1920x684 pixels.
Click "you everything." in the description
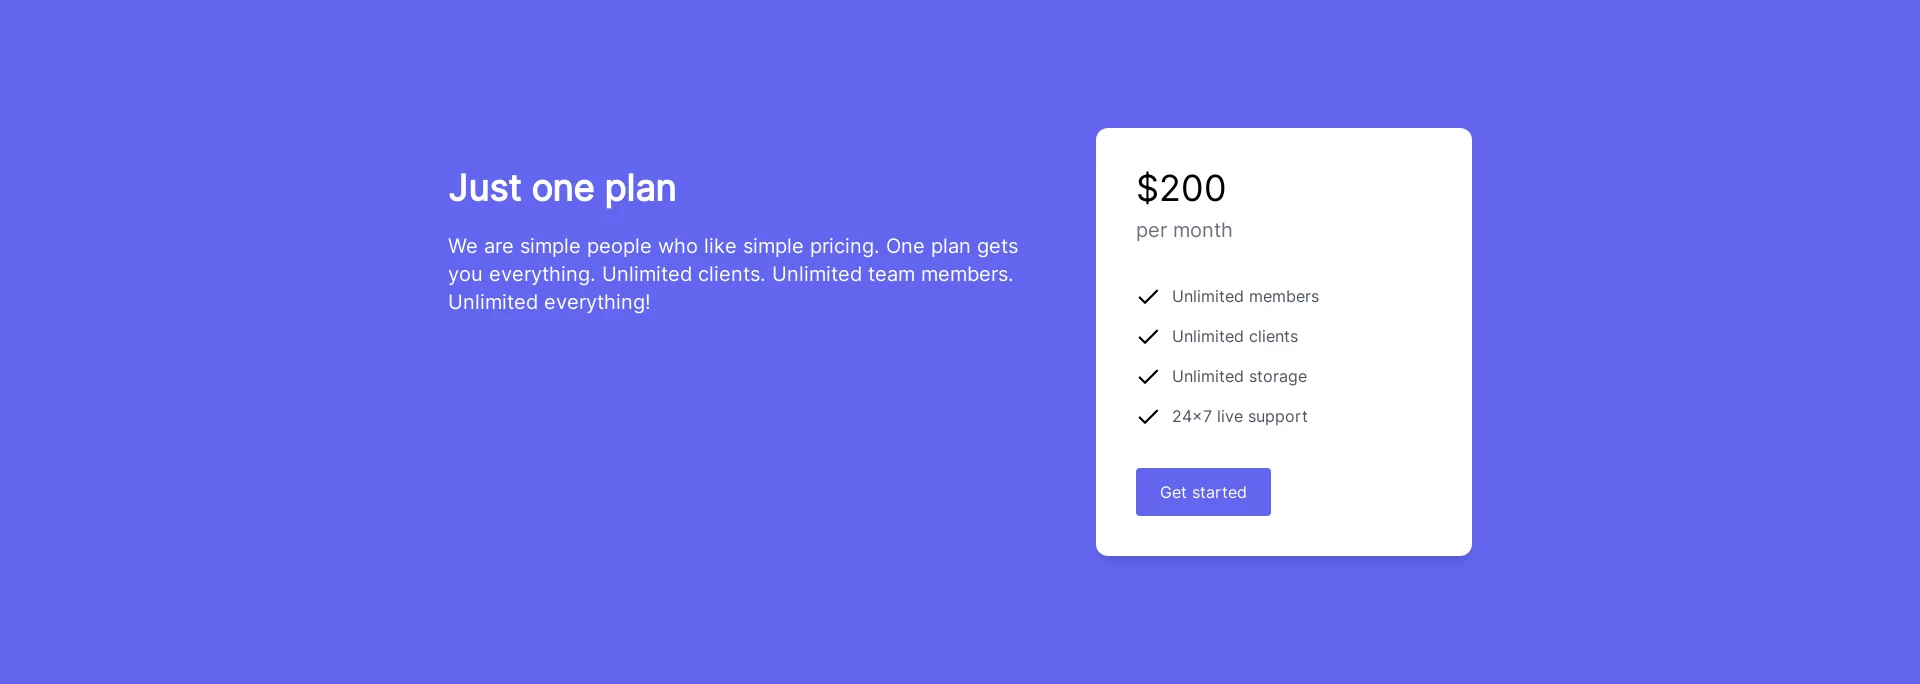tap(521, 274)
